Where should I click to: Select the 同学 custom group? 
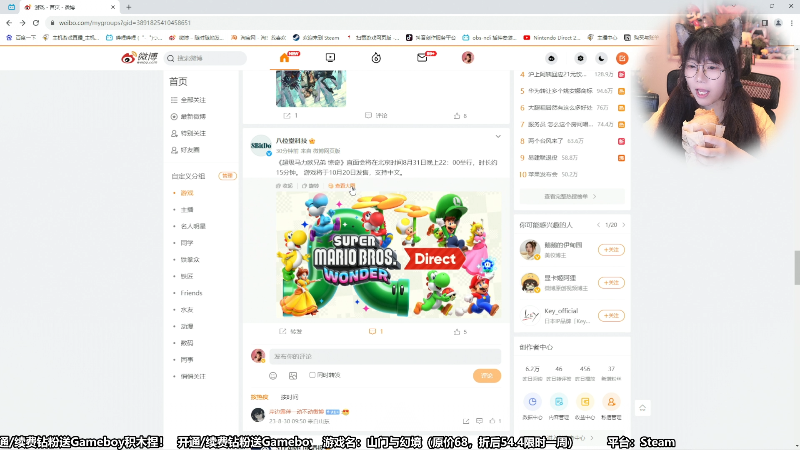[x=187, y=243]
